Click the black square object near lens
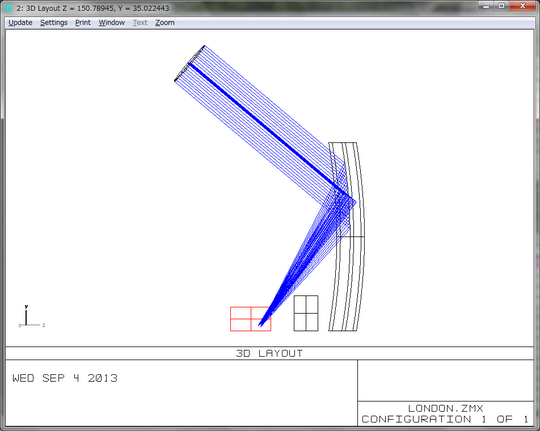 (x=306, y=313)
